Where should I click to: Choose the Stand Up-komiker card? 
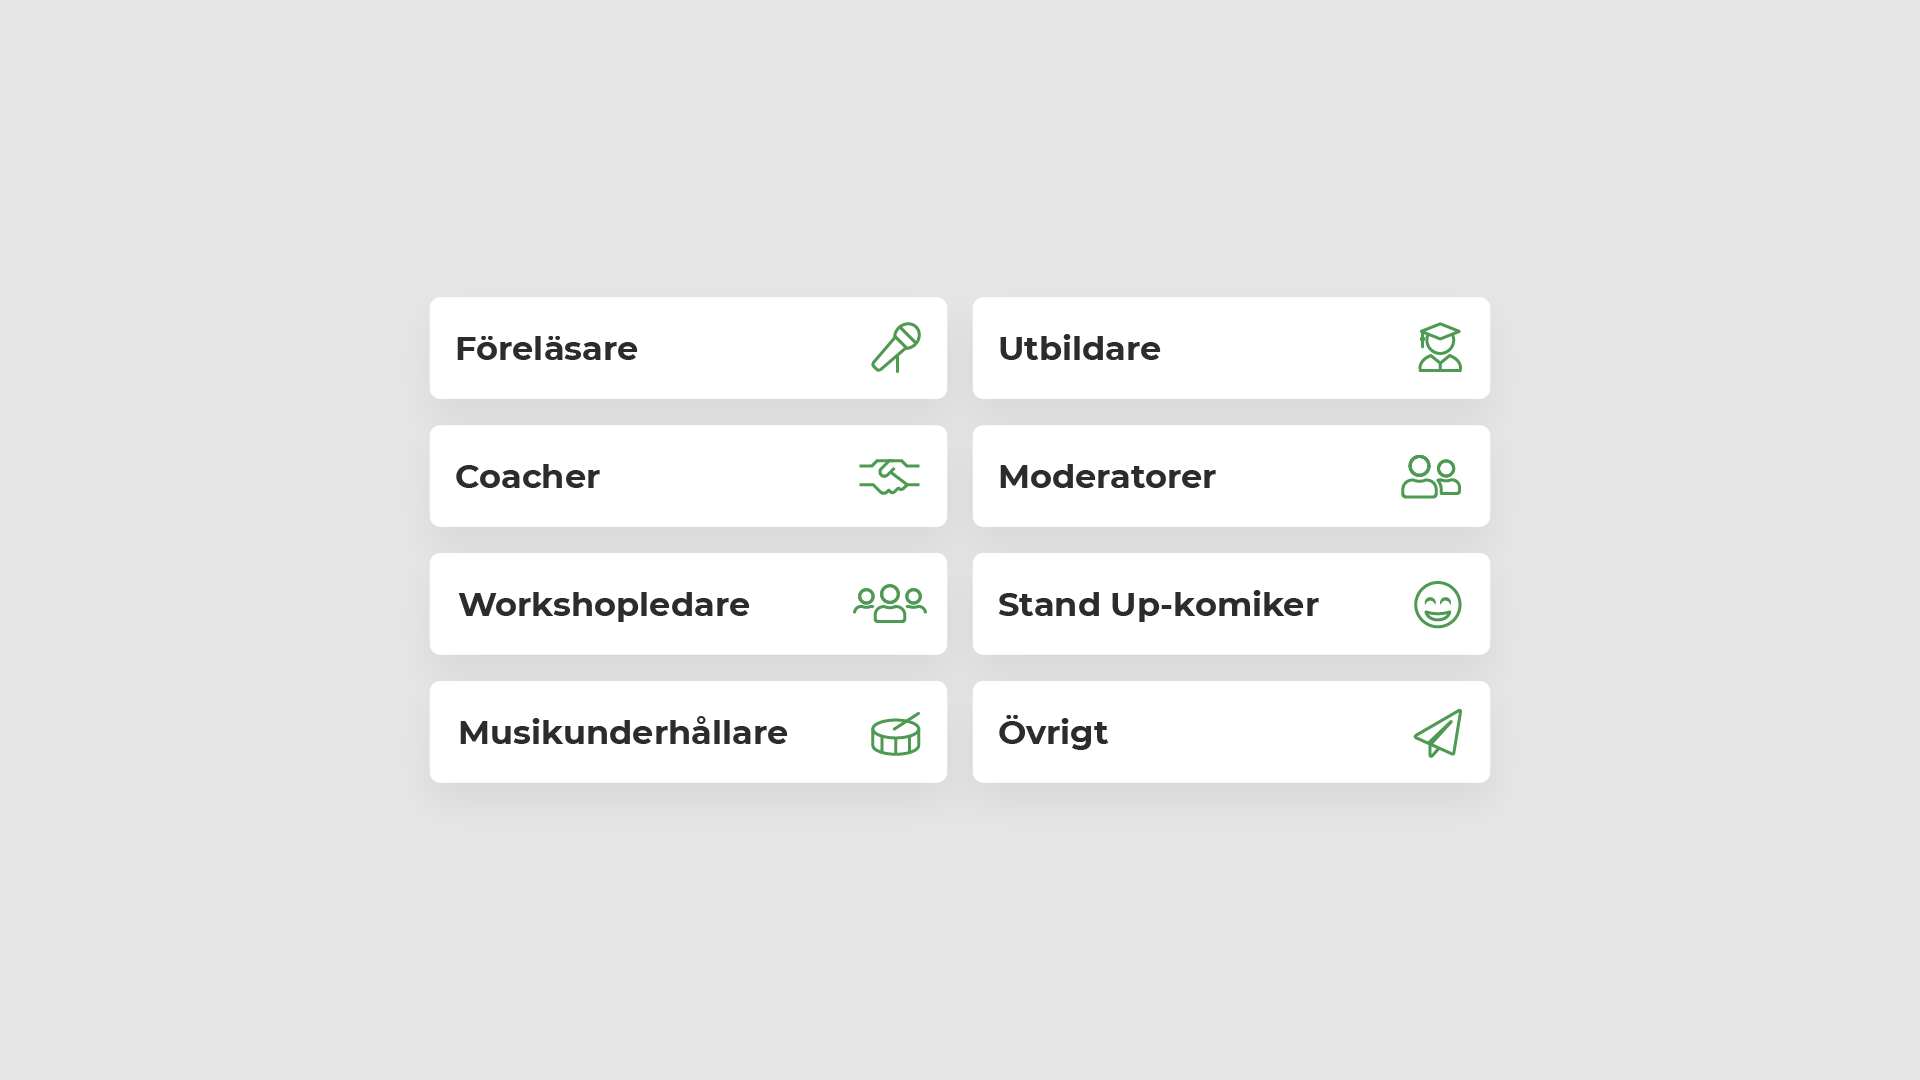pyautogui.click(x=1231, y=604)
